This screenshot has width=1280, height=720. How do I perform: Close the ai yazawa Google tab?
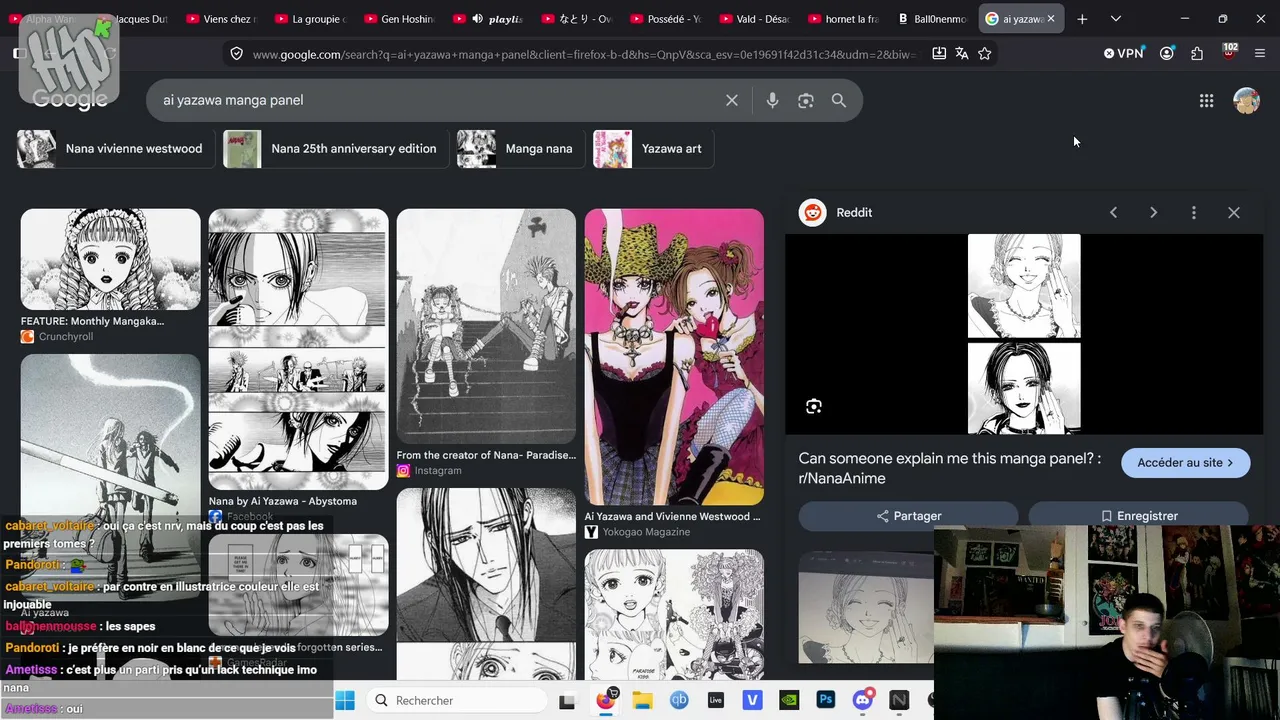coord(1051,19)
